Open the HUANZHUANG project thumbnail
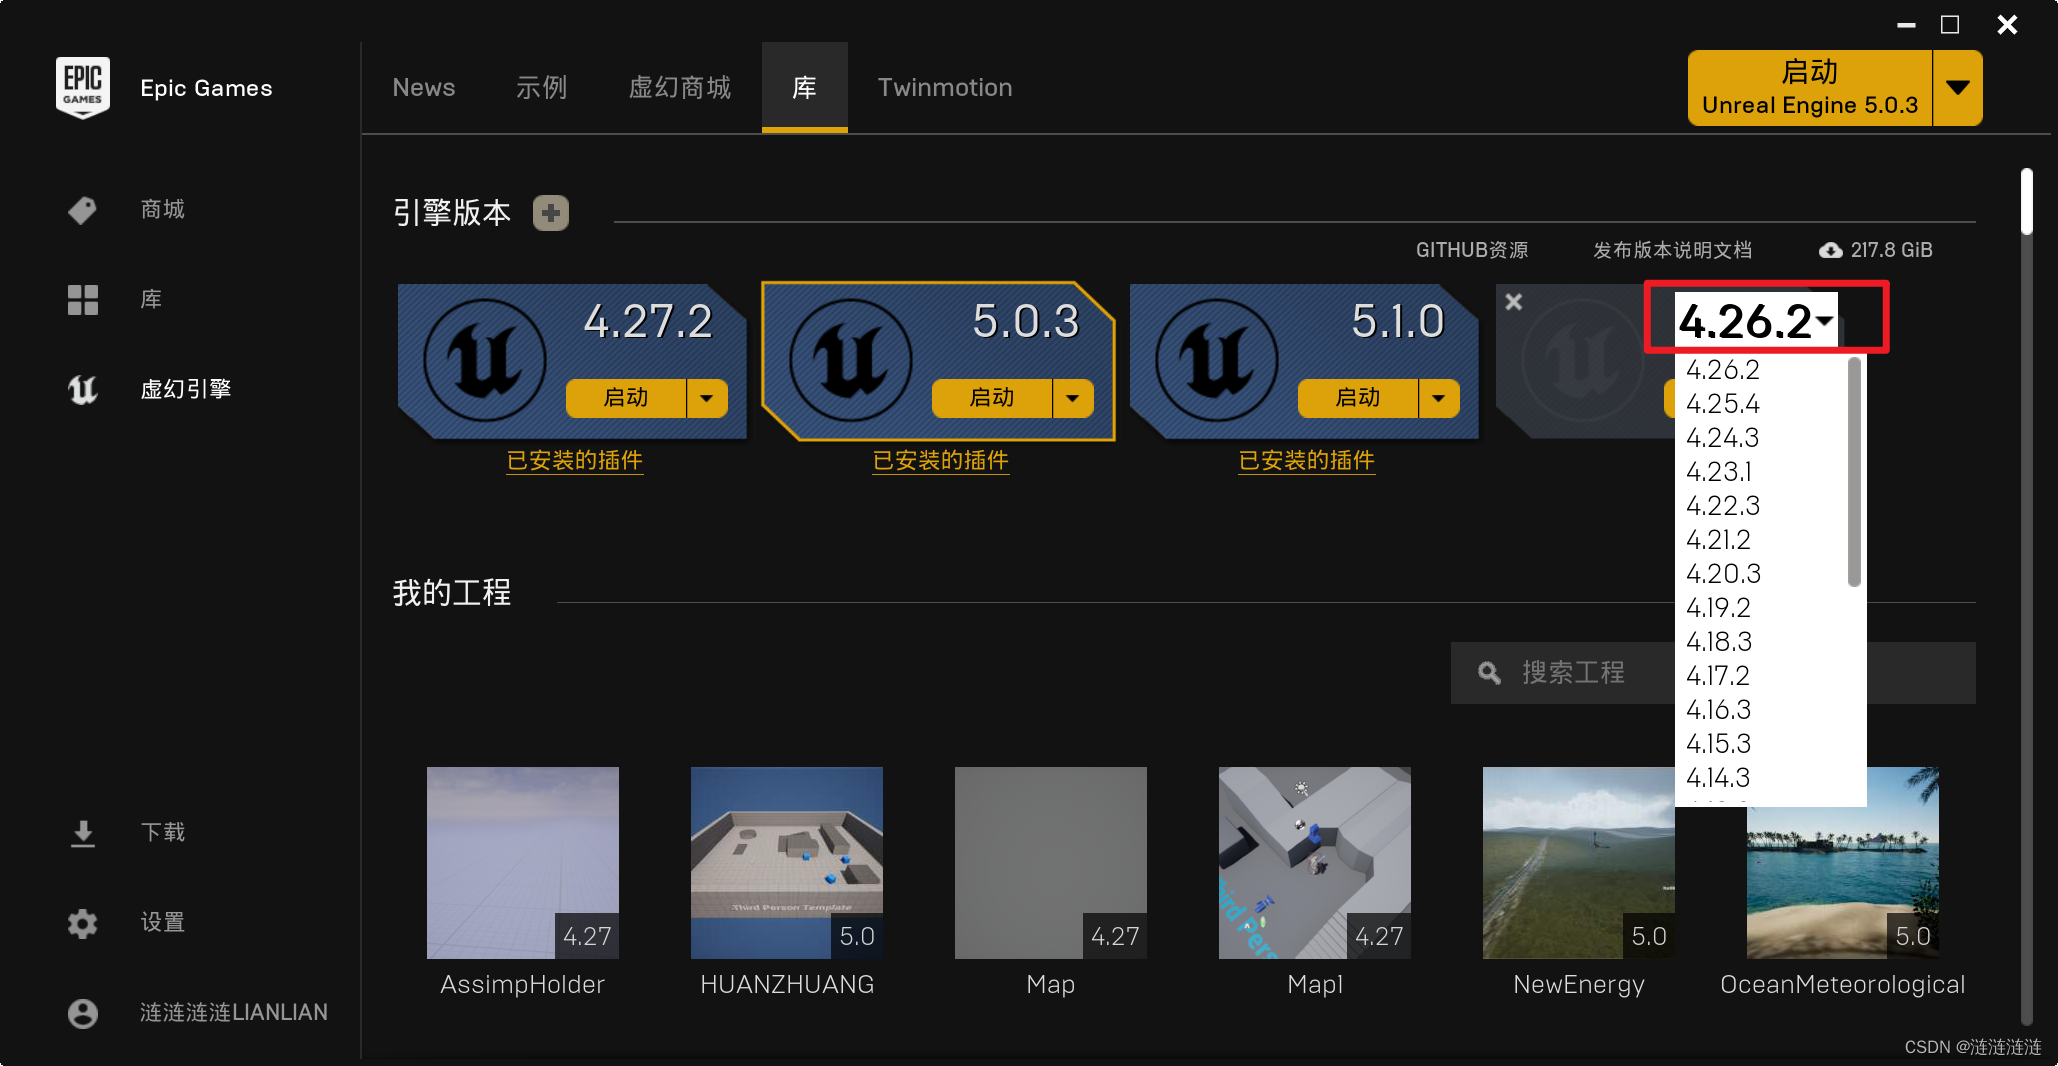Image resolution: width=2058 pixels, height=1066 pixels. [787, 863]
